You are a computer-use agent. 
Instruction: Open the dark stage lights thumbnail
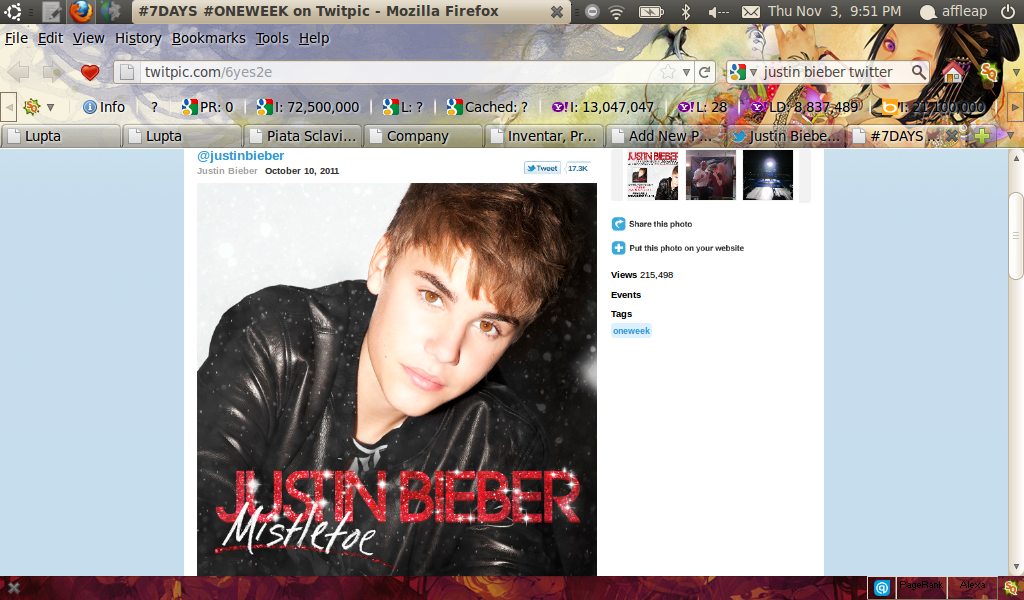(768, 175)
